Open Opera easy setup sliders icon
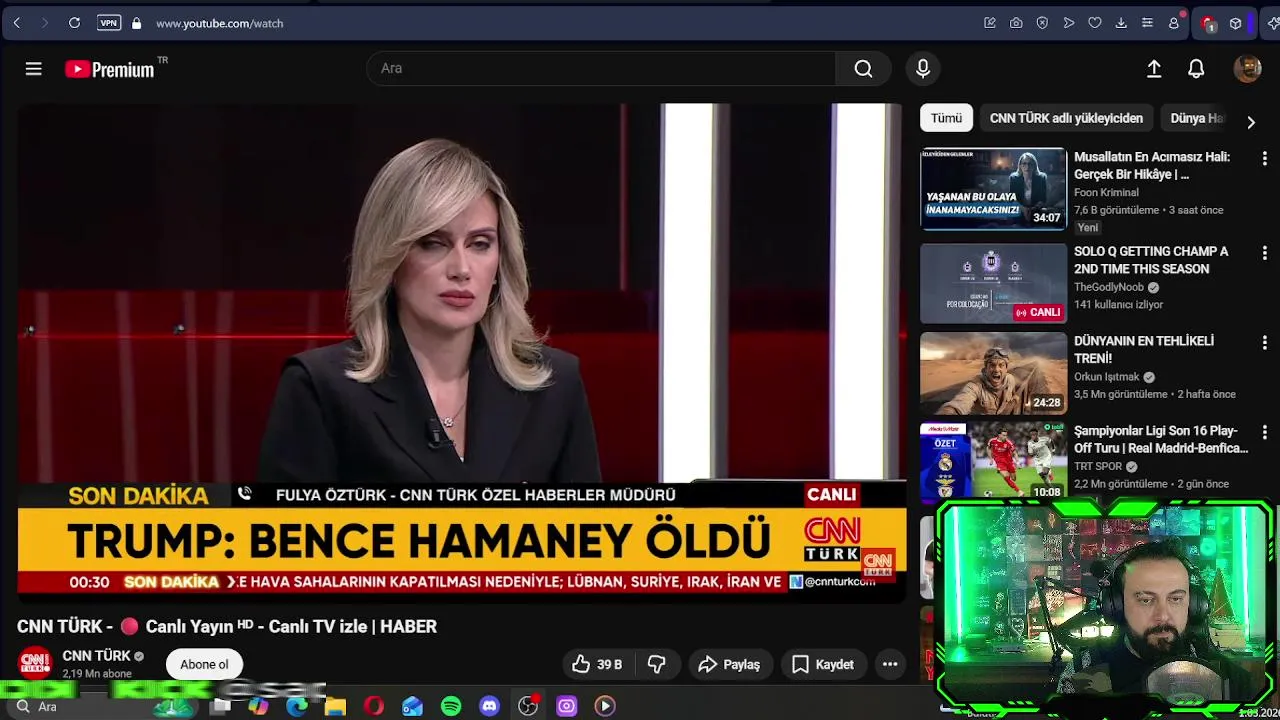Image resolution: width=1280 pixels, height=720 pixels. click(x=1147, y=23)
